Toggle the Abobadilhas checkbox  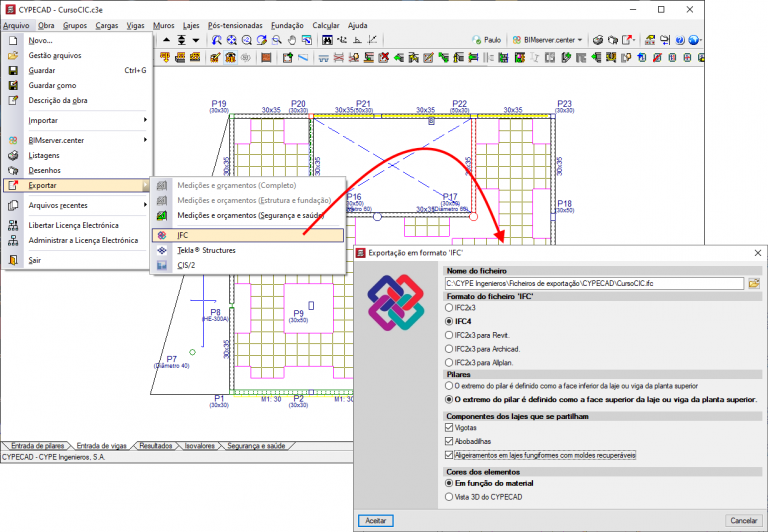point(449,441)
